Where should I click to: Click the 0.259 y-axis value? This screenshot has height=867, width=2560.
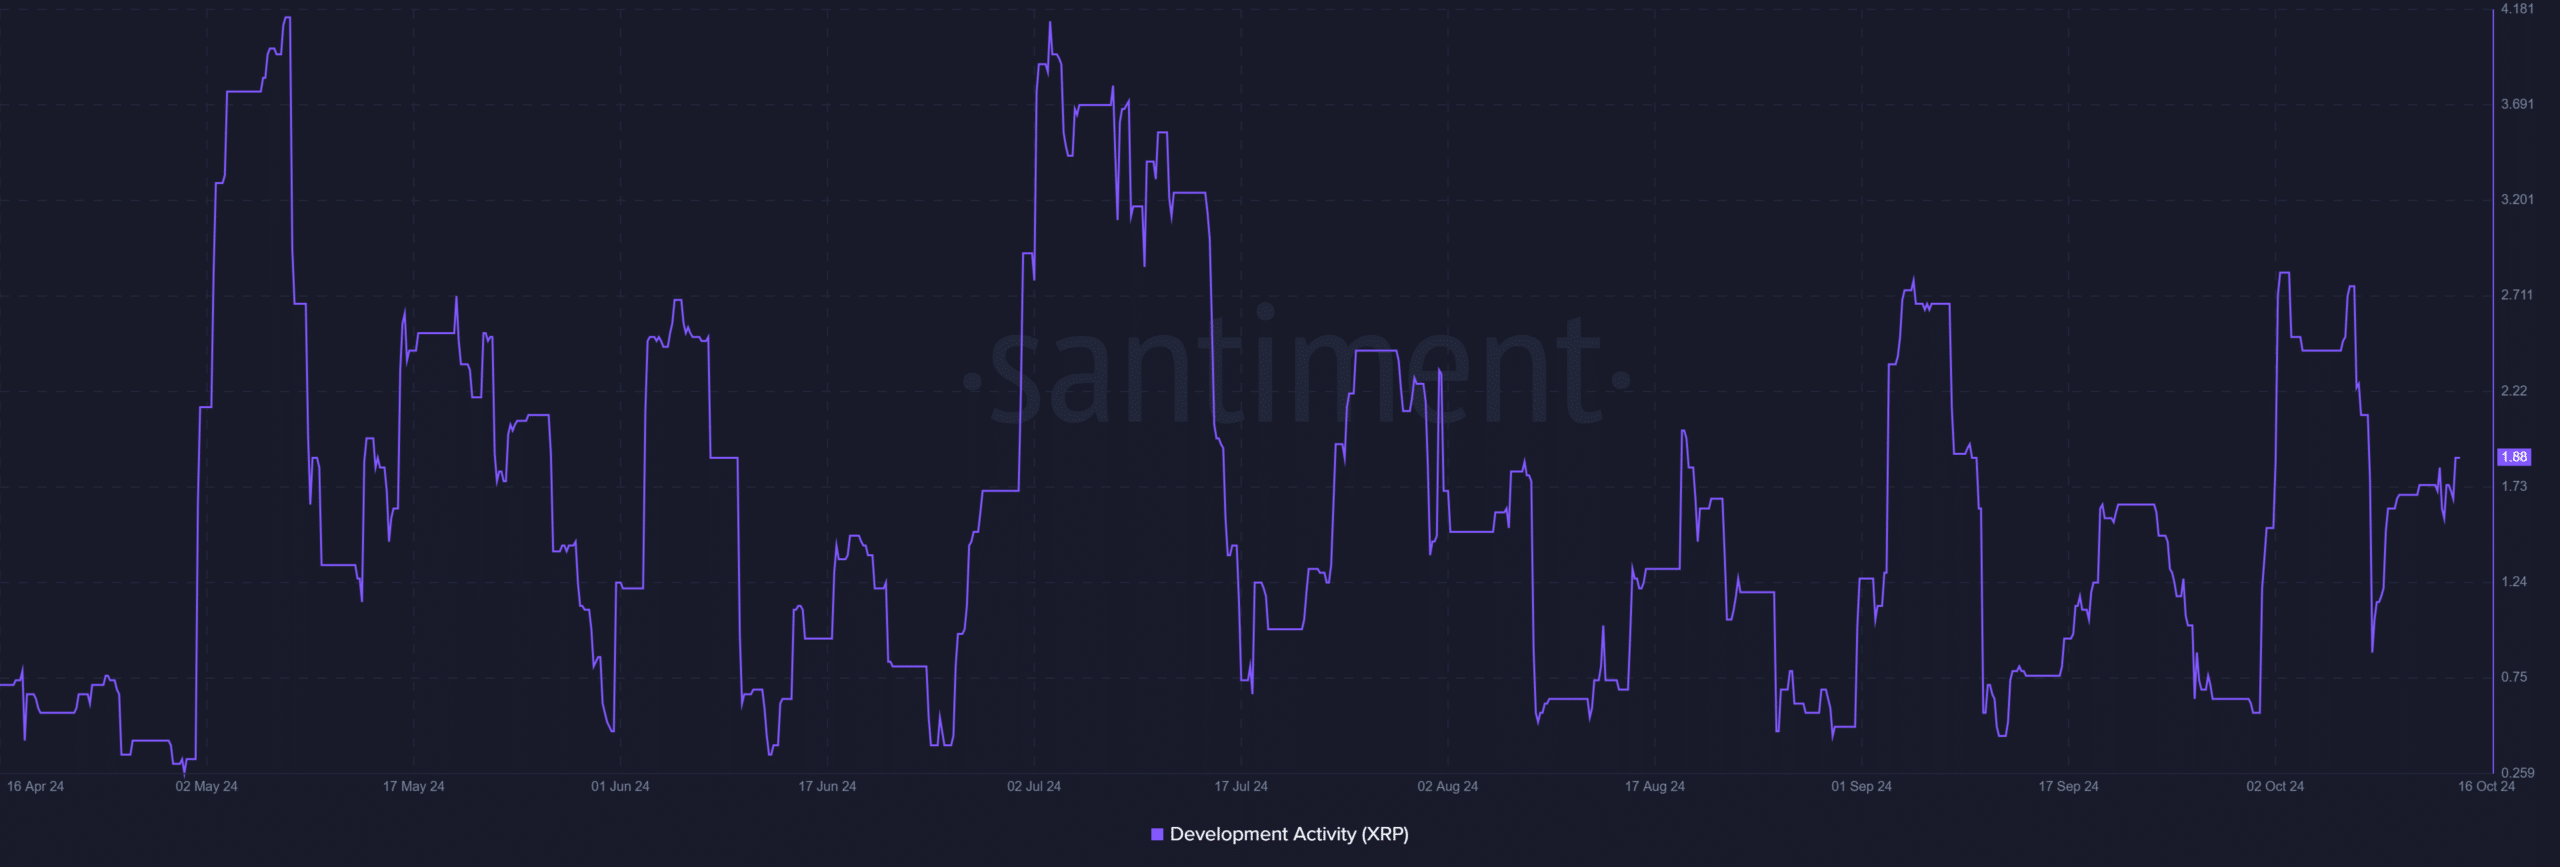point(2517,773)
